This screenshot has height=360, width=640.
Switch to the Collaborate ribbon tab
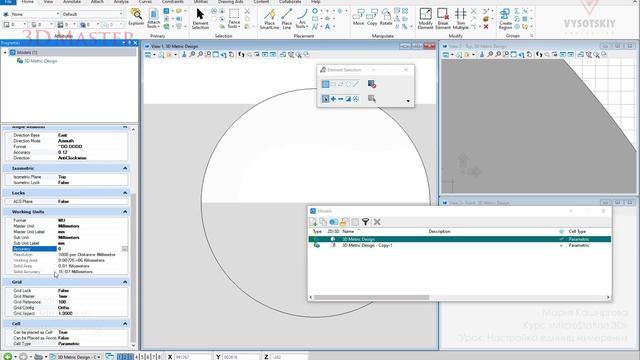click(290, 2)
